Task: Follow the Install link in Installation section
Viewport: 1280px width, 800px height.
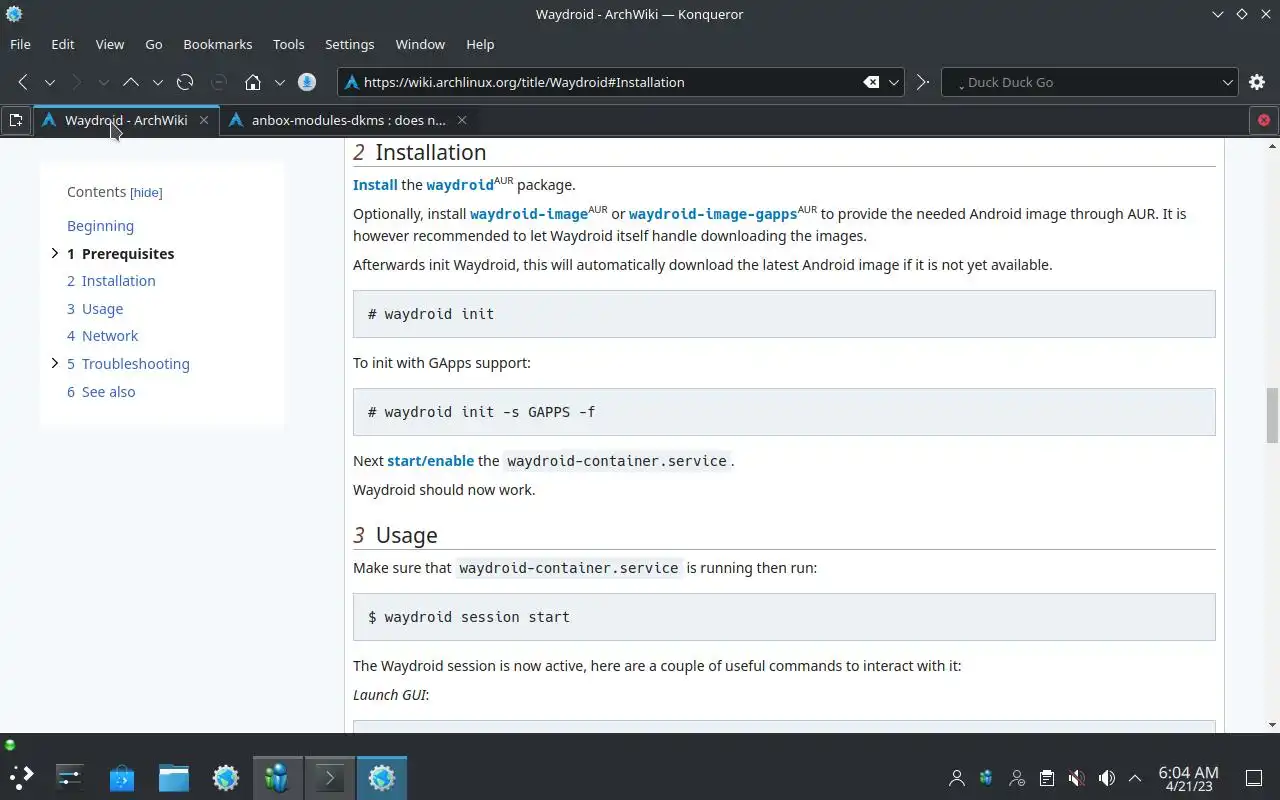Action: coord(375,185)
